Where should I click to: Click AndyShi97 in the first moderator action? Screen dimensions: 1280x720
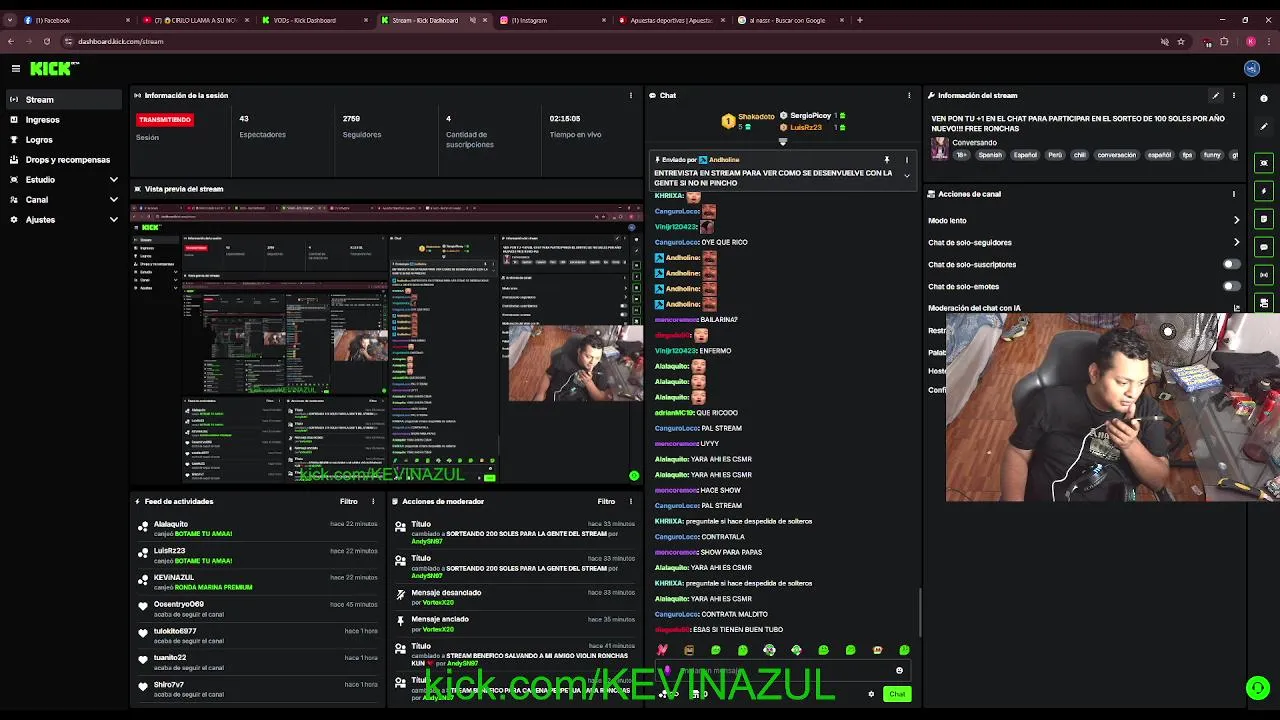pyautogui.click(x=427, y=542)
